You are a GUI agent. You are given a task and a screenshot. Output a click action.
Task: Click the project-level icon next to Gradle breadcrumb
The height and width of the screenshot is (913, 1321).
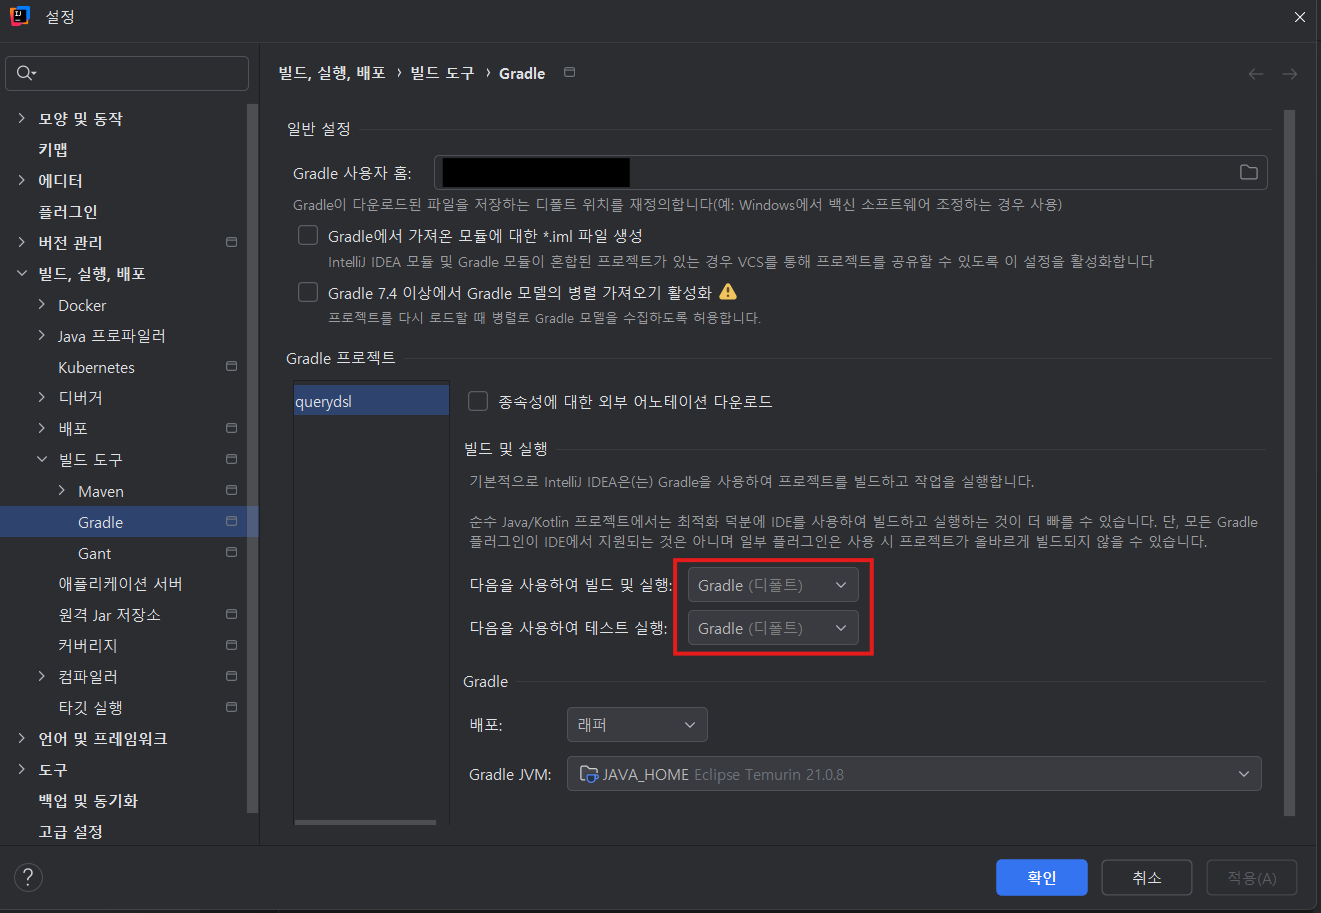(570, 72)
